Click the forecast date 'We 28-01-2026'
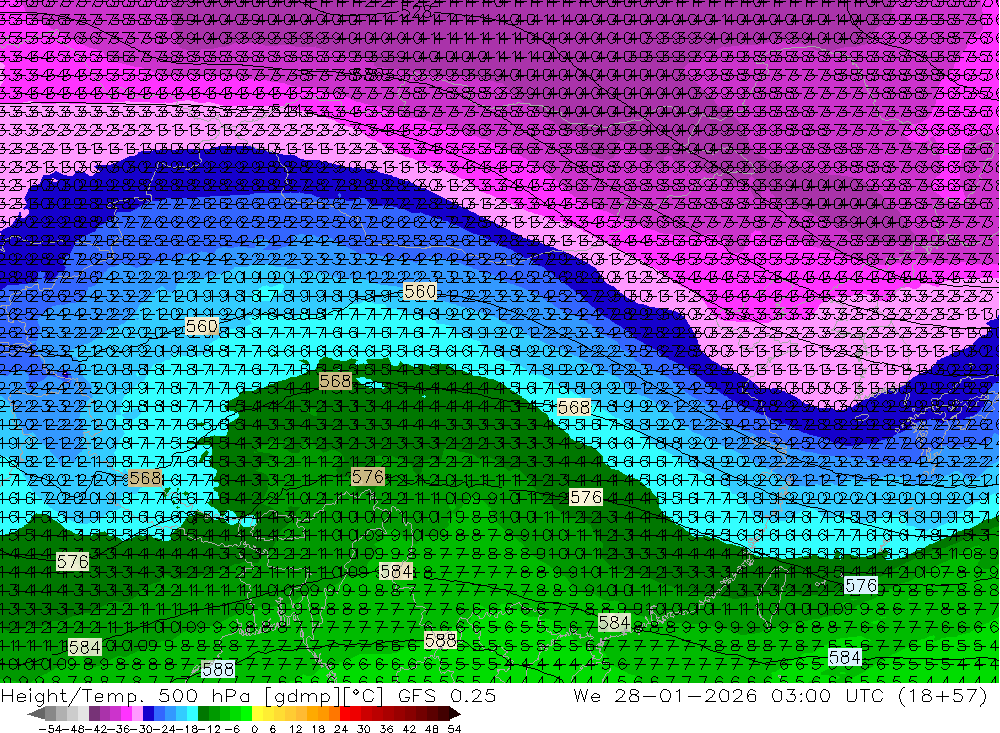This screenshot has width=1000, height=733. point(665,695)
